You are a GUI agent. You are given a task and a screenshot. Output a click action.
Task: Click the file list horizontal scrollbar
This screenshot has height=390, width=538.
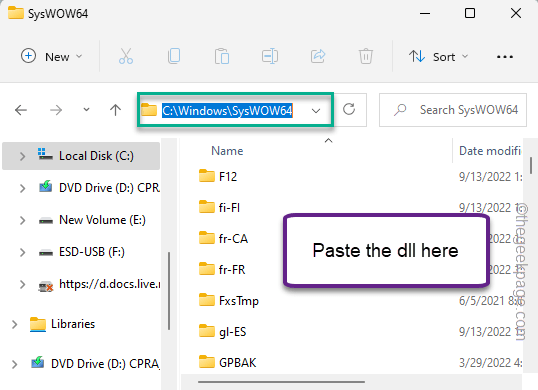pyautogui.click(x=281, y=381)
